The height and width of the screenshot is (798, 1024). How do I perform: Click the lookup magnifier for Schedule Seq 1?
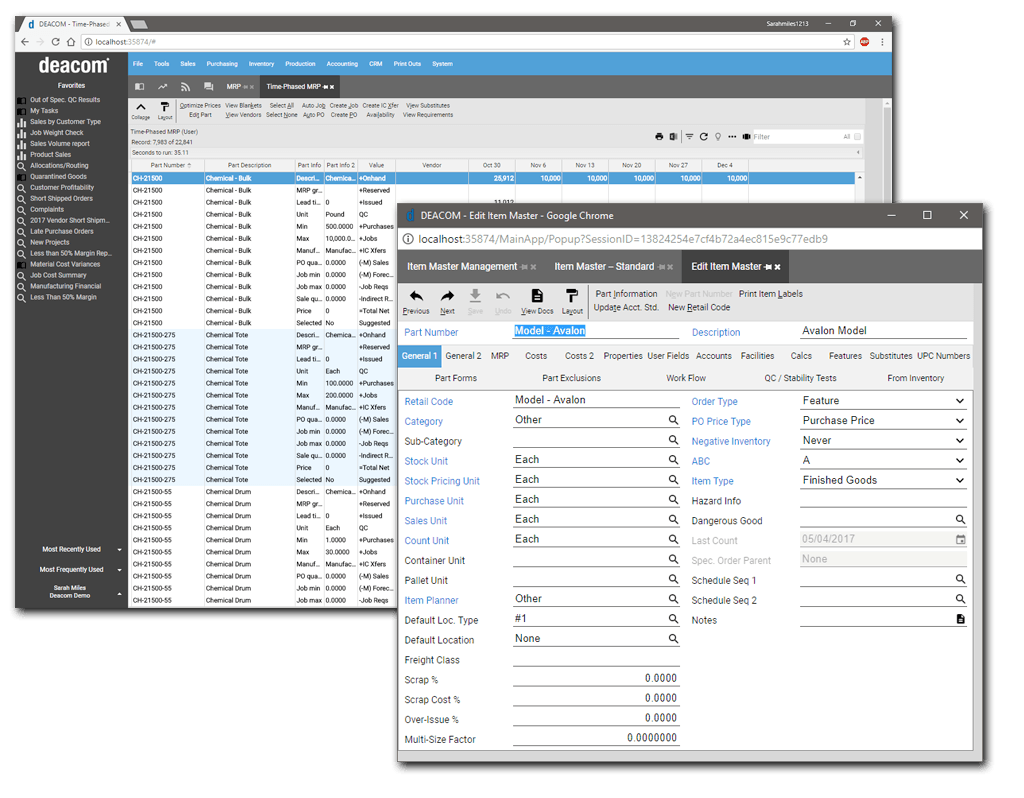tap(961, 579)
